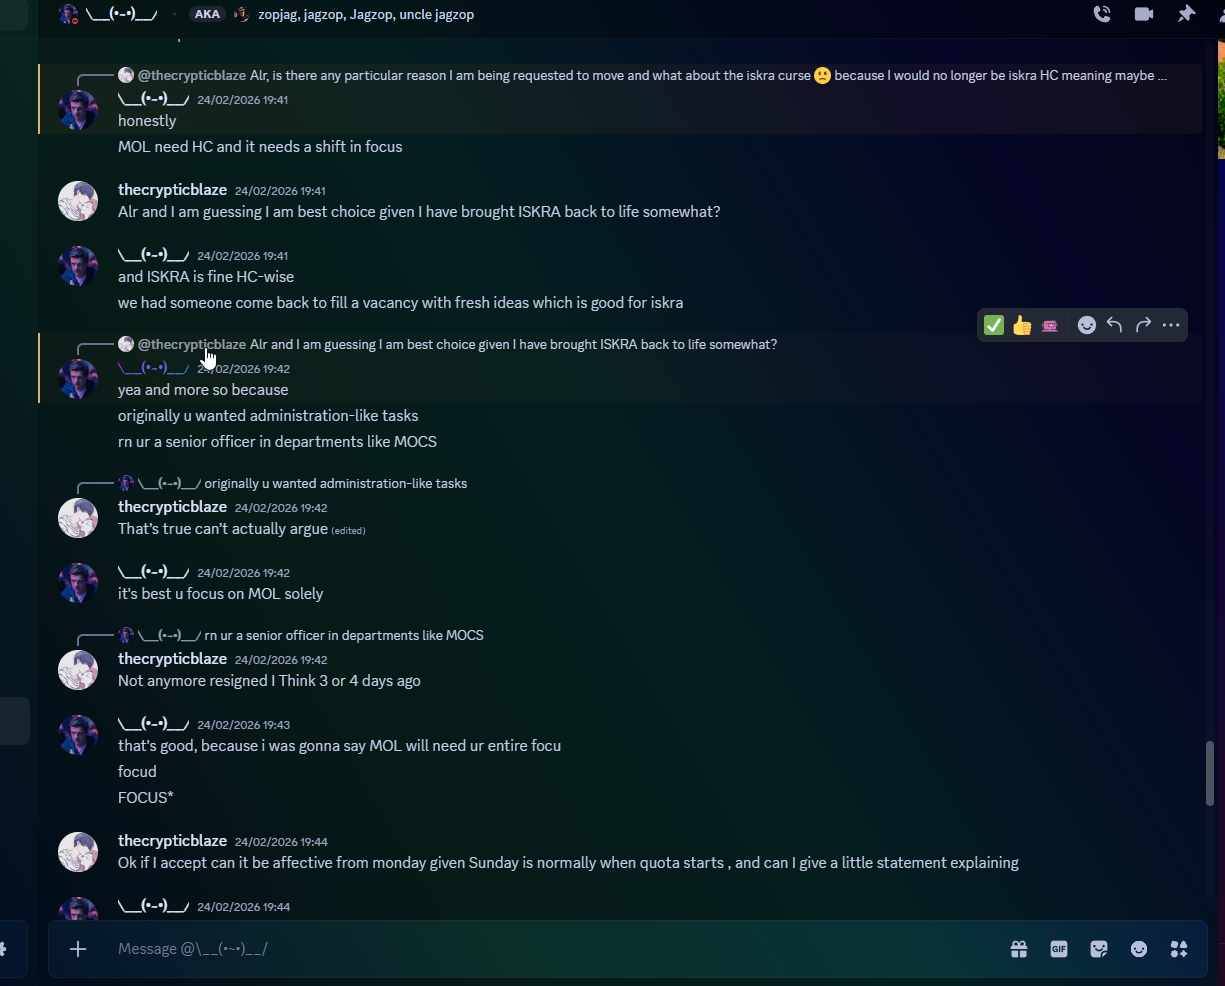Start a video call
The image size is (1225, 986).
coord(1144,14)
